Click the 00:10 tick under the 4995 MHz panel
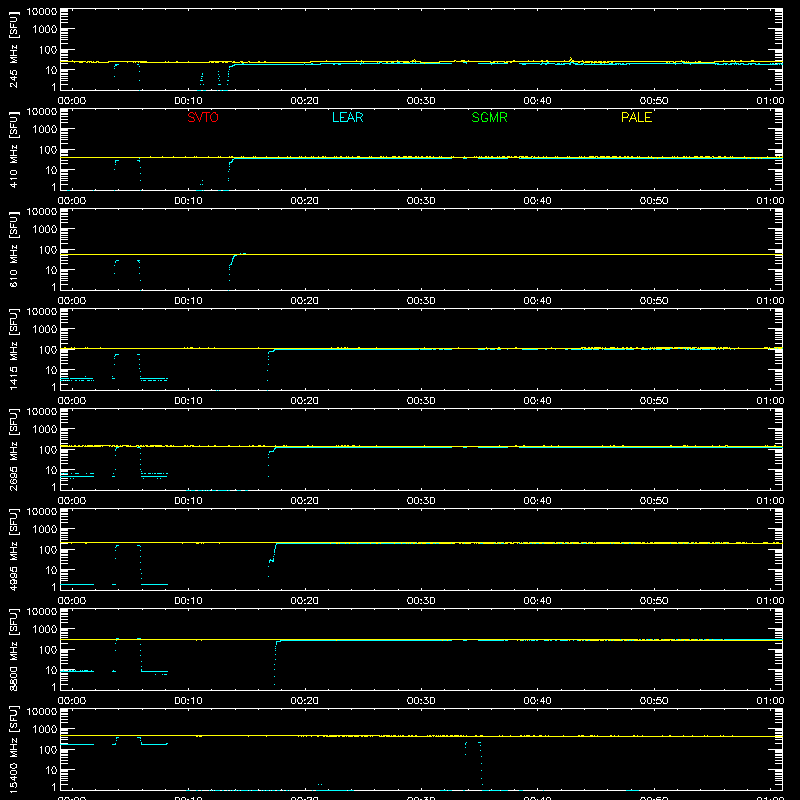The height and width of the screenshot is (800, 800). [188, 601]
